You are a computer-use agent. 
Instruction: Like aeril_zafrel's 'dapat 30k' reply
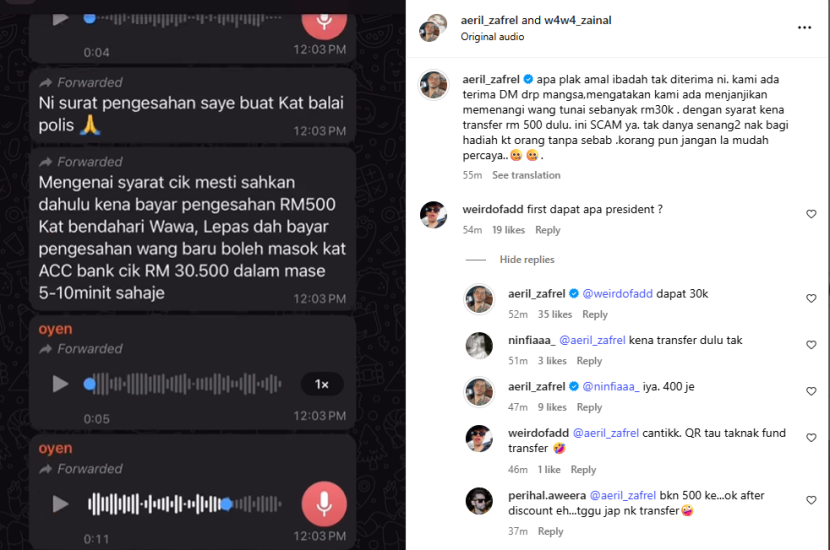point(811,299)
